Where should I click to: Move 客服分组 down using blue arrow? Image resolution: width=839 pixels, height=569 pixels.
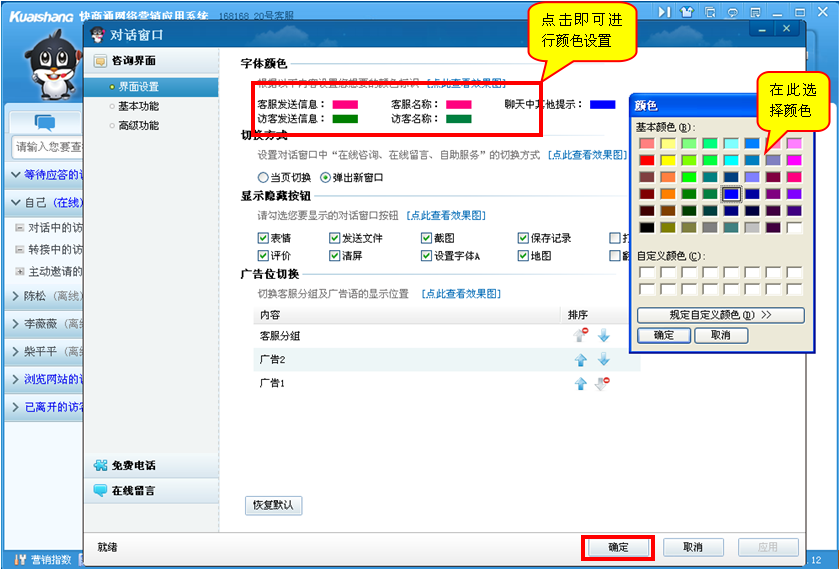click(603, 336)
